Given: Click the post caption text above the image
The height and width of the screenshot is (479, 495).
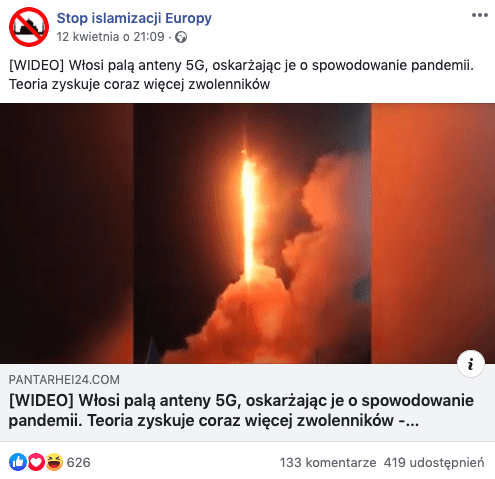Looking at the screenshot, I should click(x=241, y=75).
